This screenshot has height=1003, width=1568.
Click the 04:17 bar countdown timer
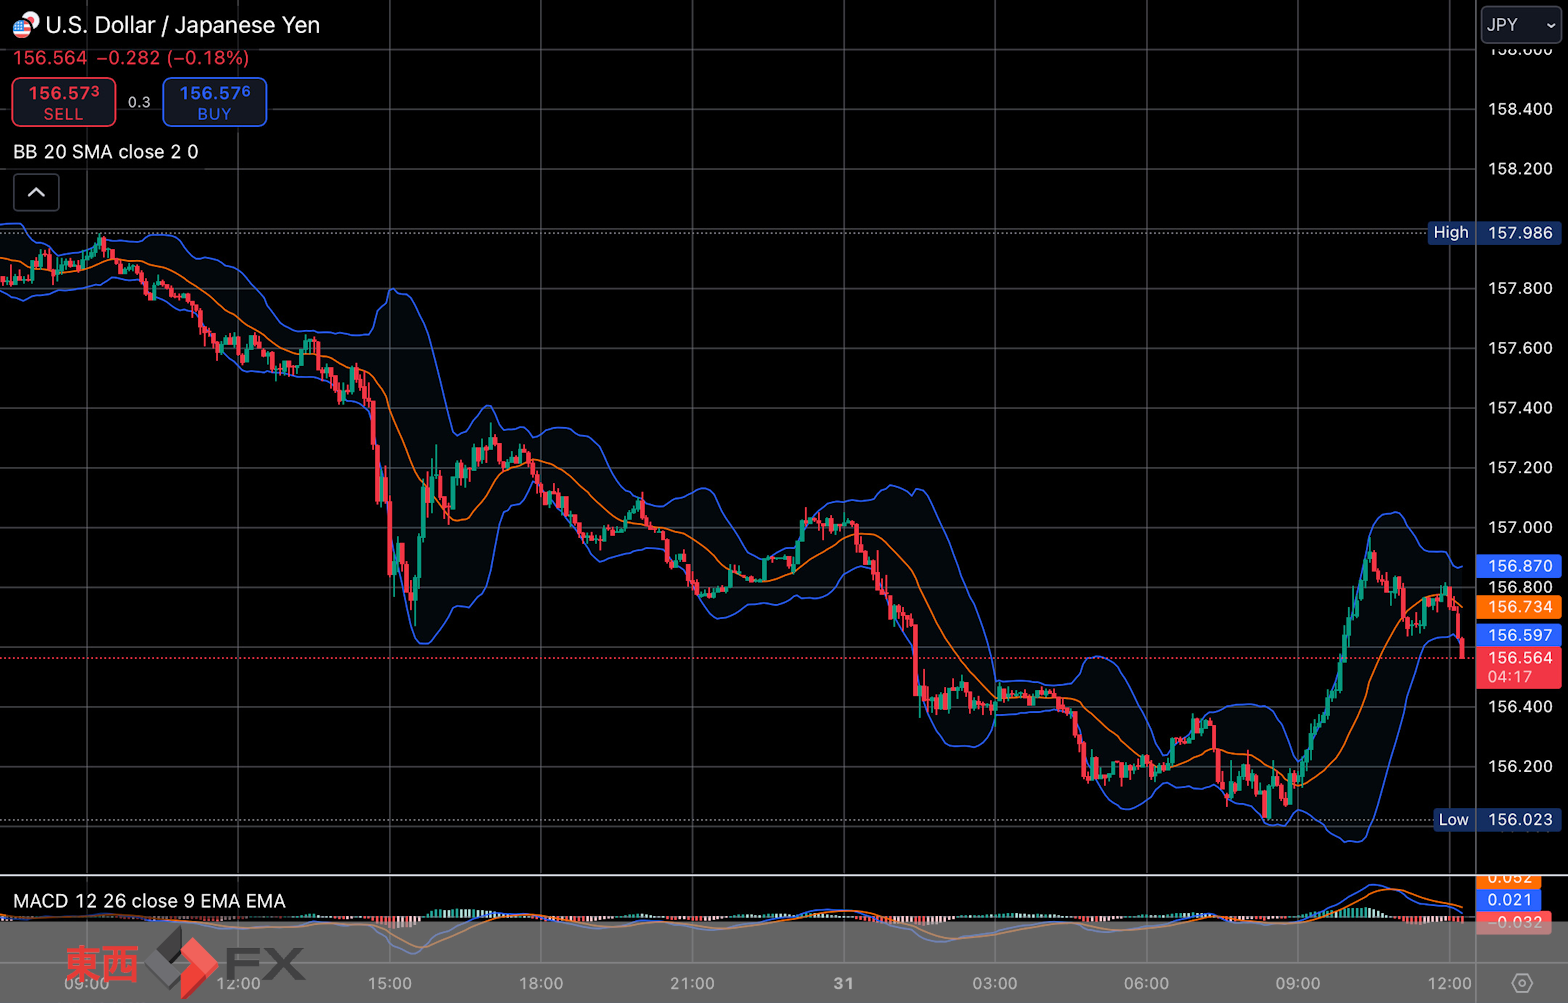point(1510,677)
